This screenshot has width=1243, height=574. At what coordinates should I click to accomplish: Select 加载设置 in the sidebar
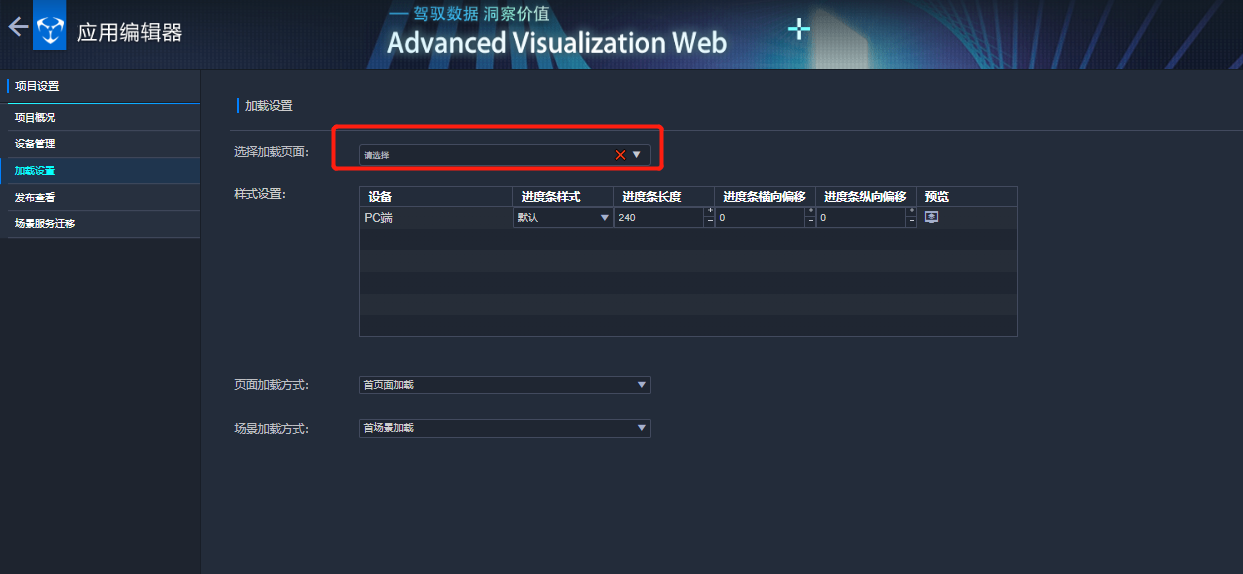(x=100, y=171)
